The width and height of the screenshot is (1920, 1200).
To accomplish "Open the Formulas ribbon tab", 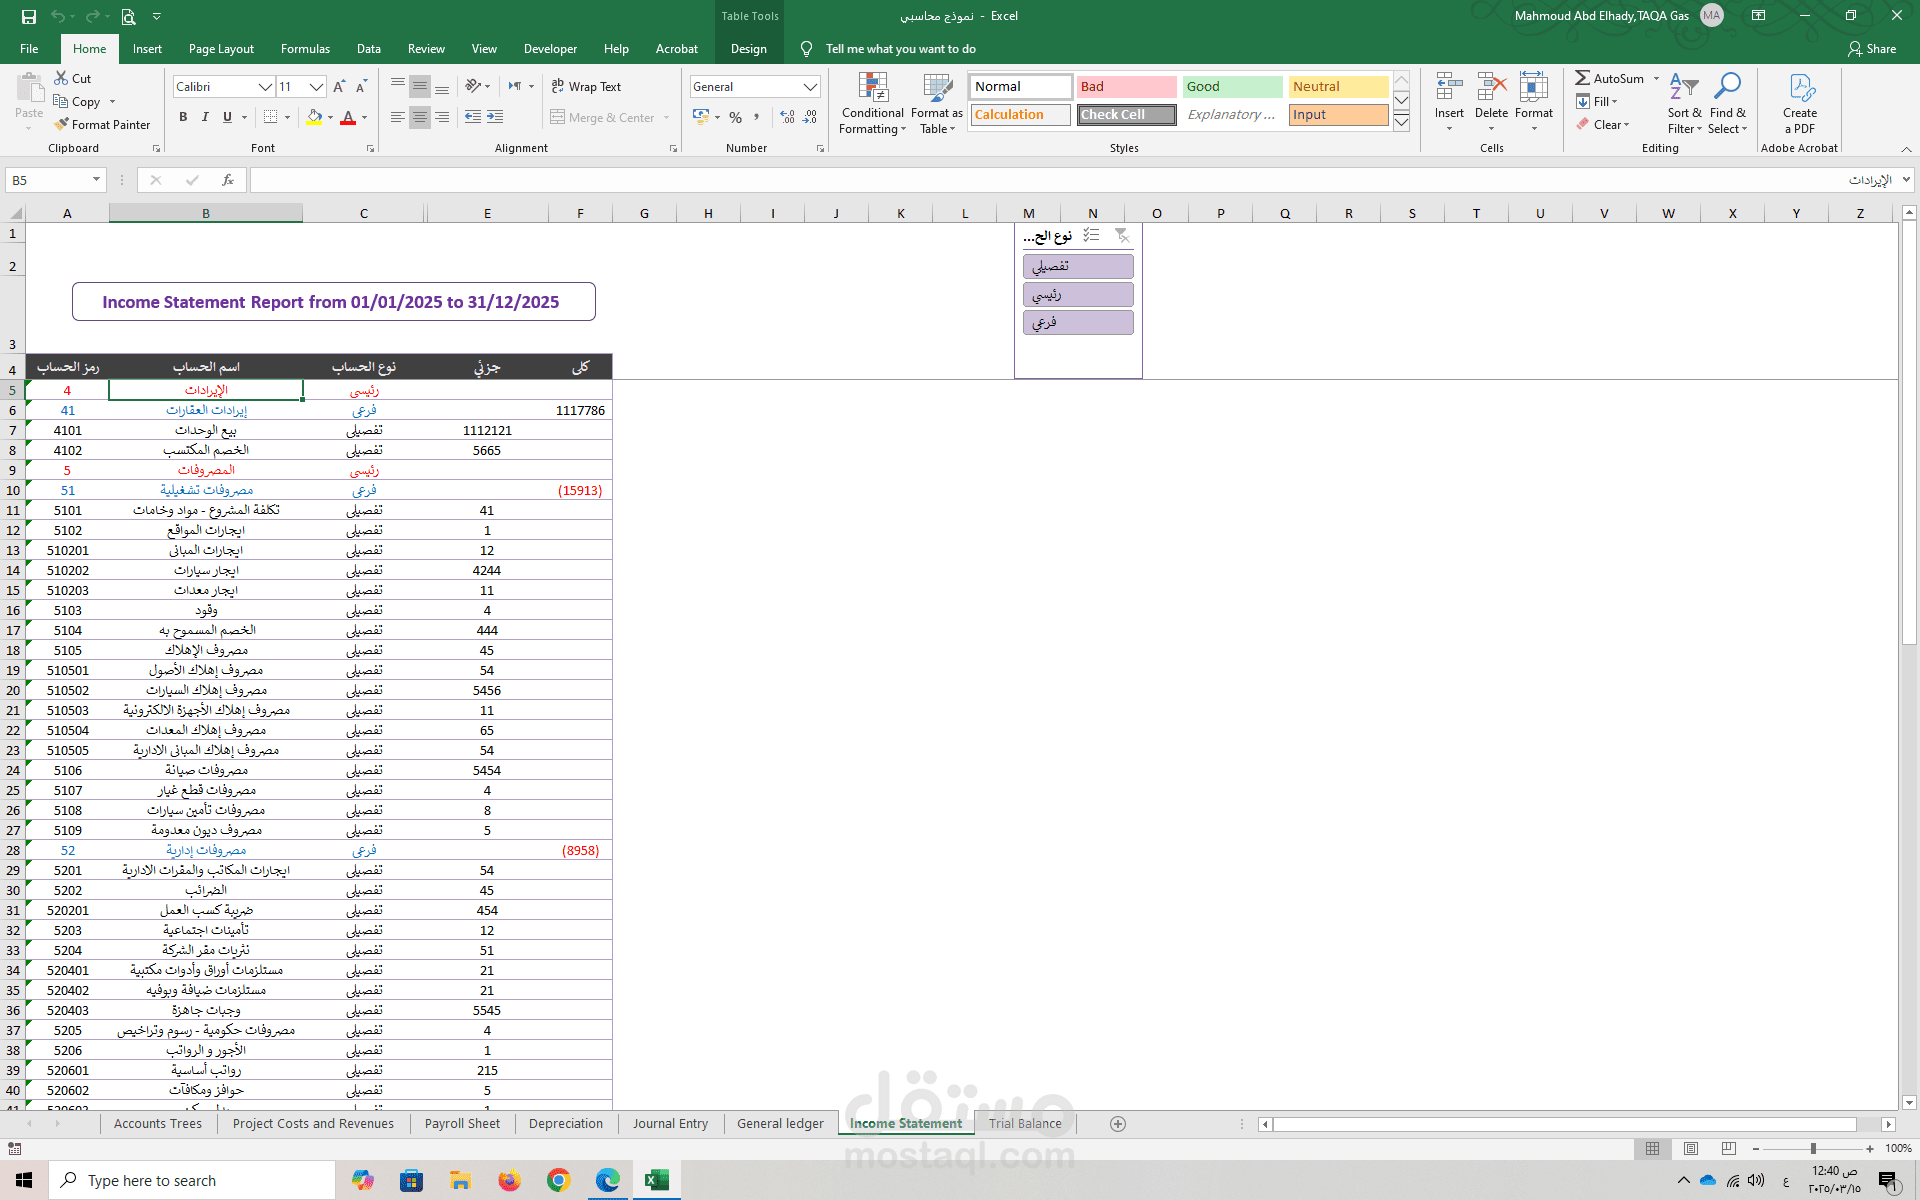I will 305,48.
